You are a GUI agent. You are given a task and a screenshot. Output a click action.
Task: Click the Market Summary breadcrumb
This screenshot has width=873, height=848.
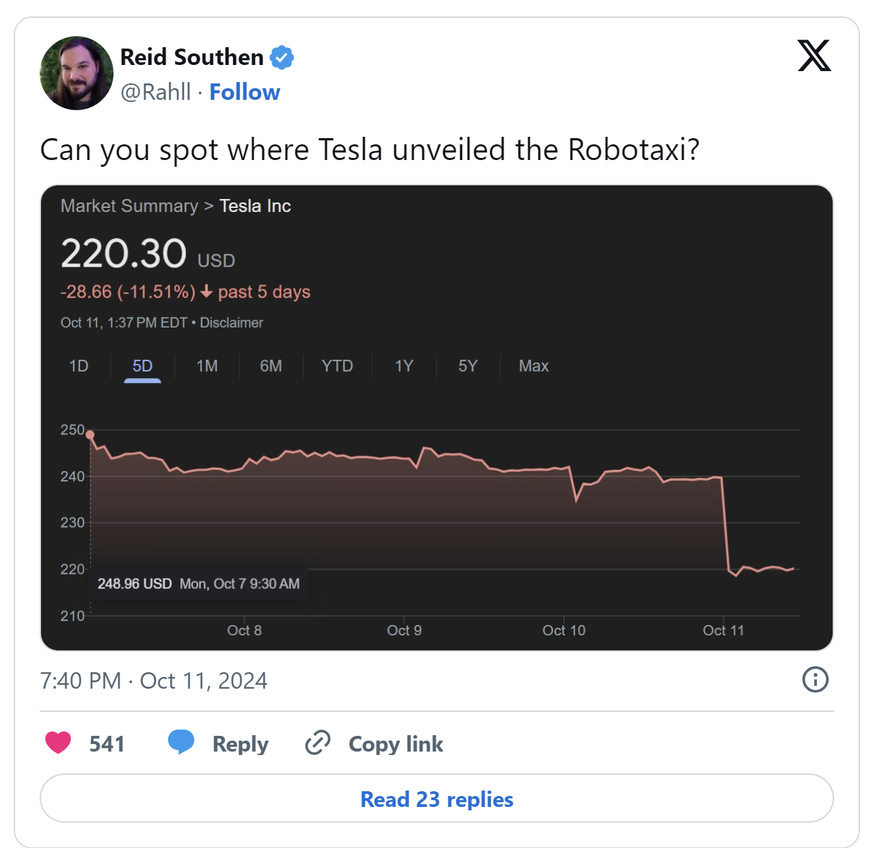click(x=129, y=206)
